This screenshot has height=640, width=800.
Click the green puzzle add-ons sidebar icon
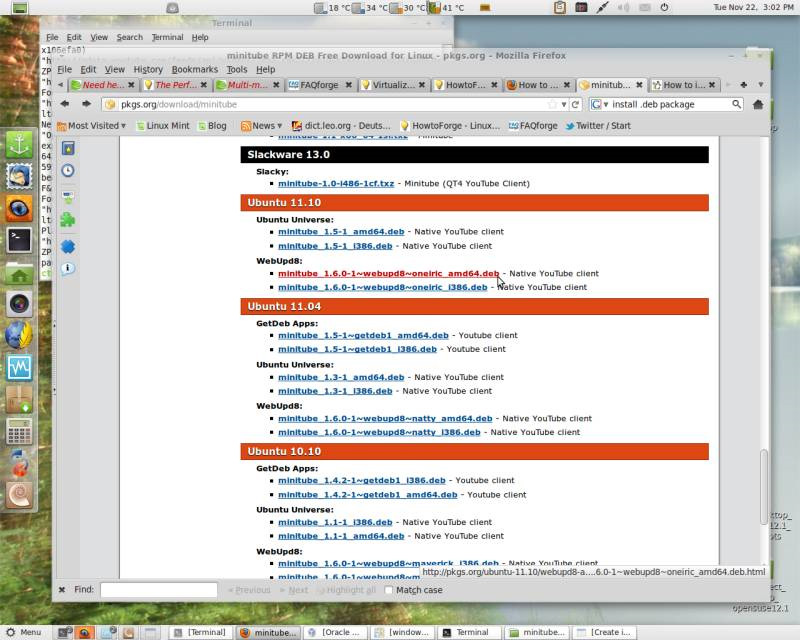click(68, 220)
